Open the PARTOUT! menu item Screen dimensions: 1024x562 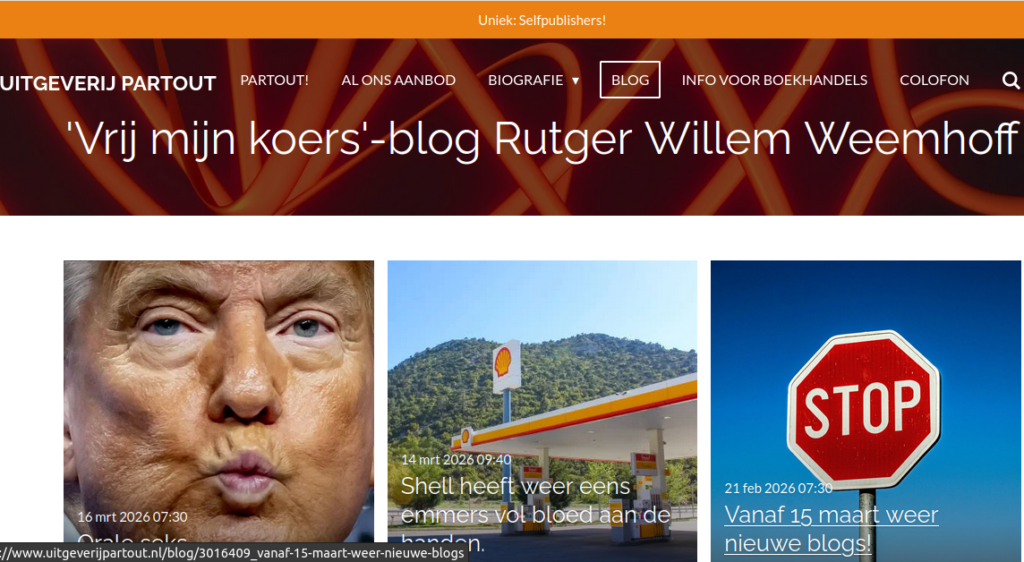click(x=274, y=80)
